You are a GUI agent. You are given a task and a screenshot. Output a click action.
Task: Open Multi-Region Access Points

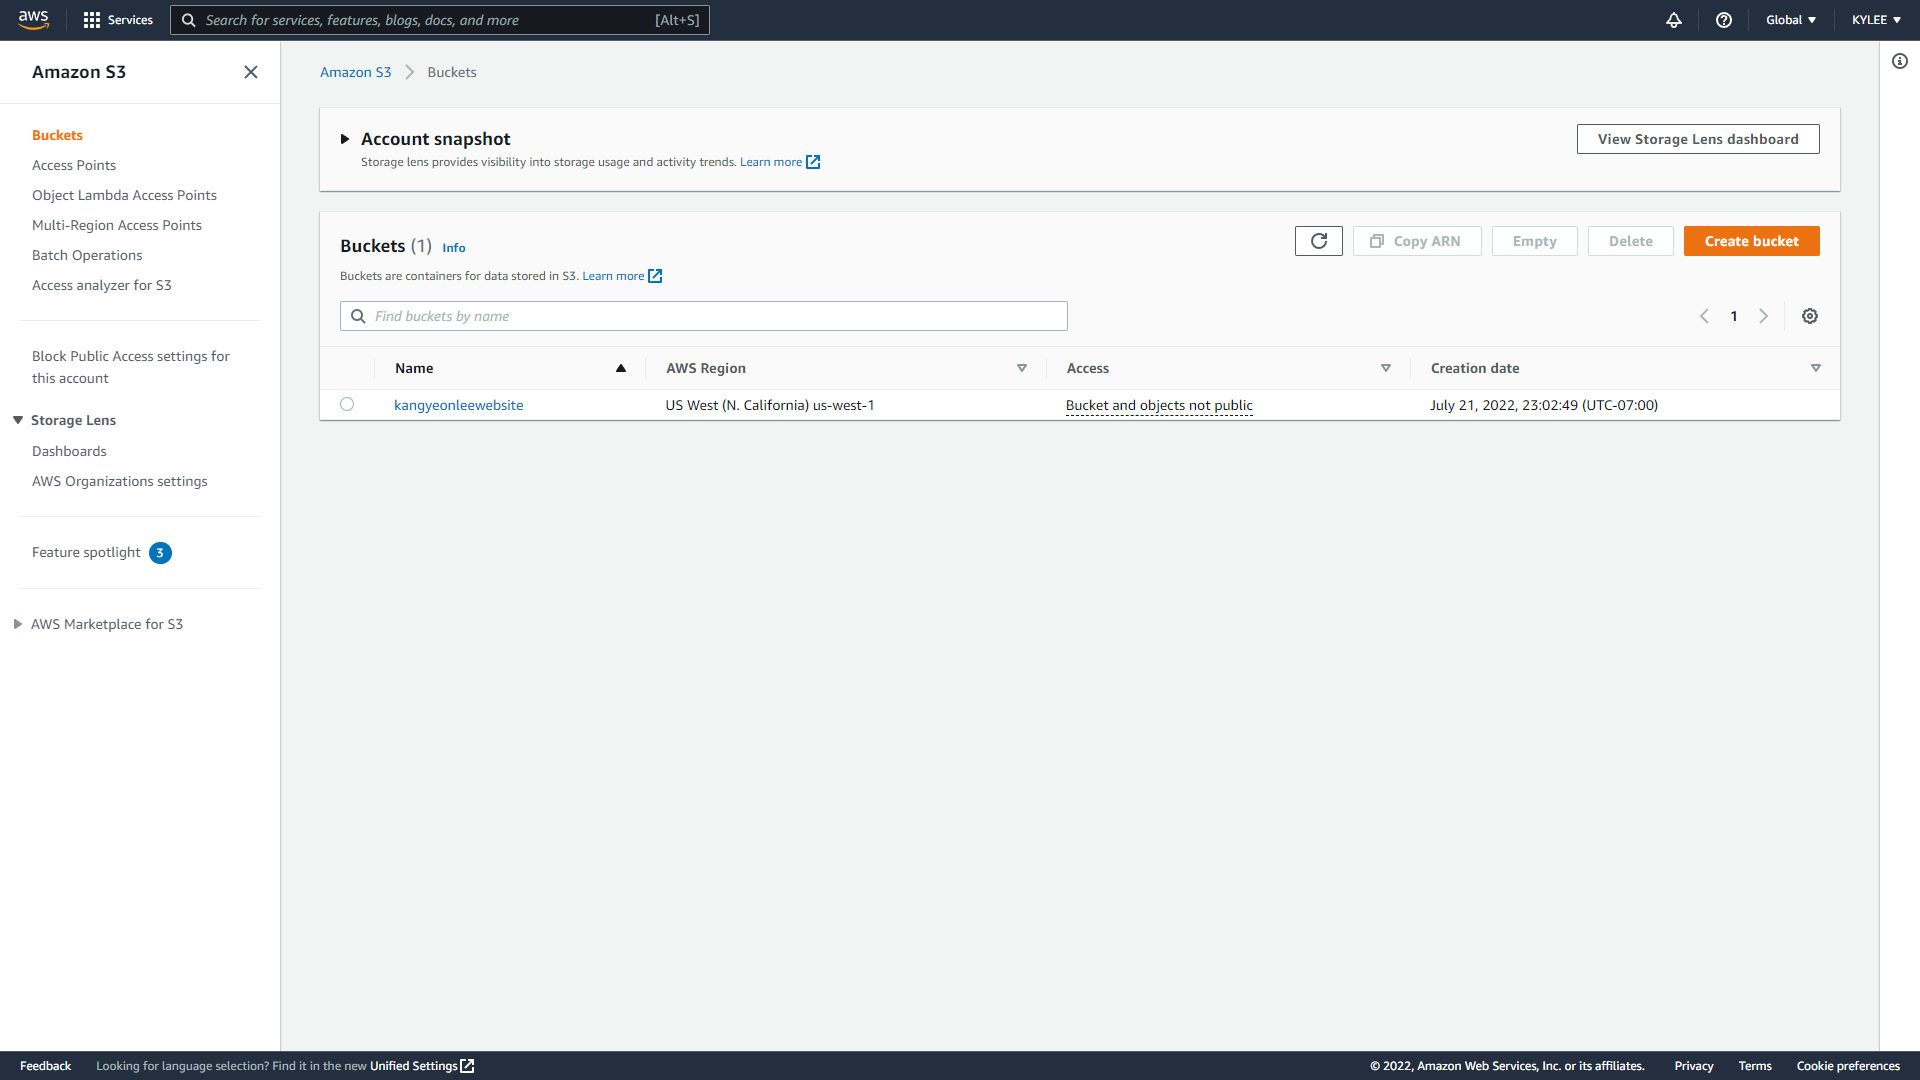pos(117,225)
